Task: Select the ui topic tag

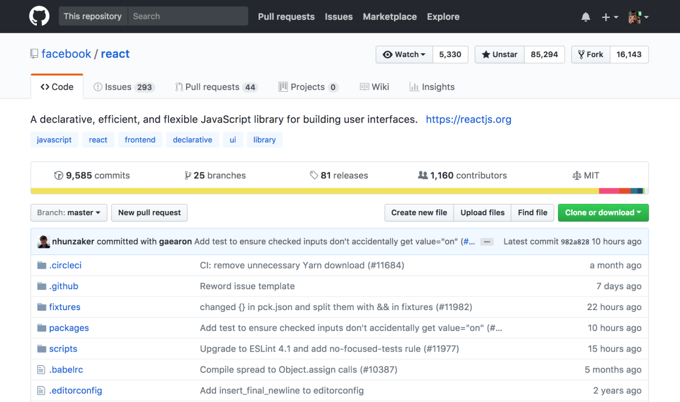Action: point(233,140)
